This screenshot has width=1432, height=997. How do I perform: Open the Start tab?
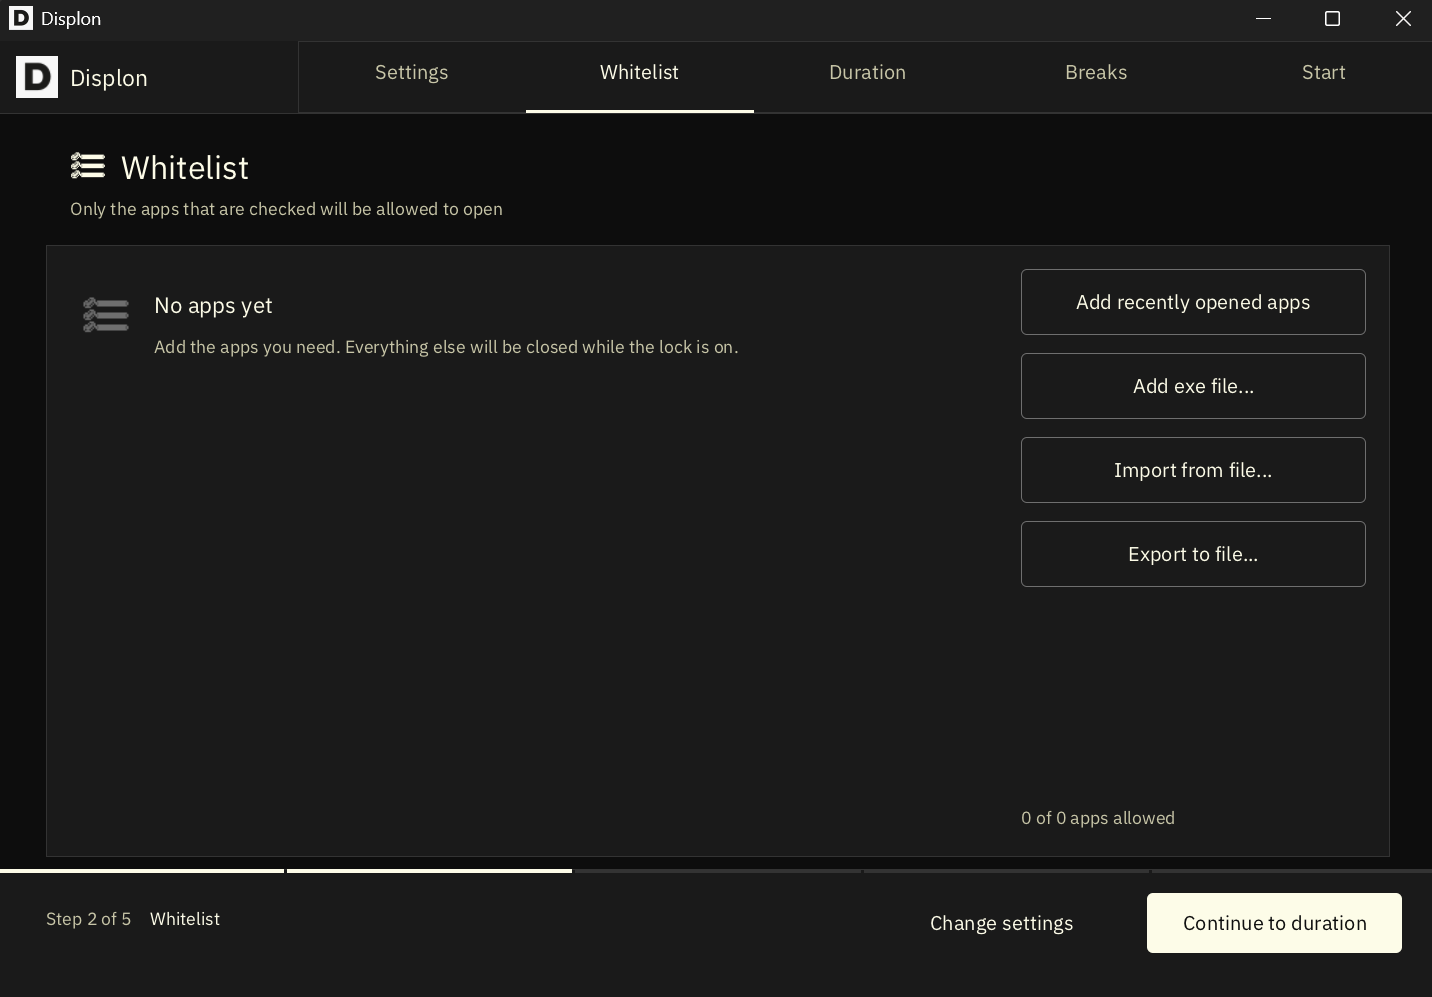(1324, 77)
